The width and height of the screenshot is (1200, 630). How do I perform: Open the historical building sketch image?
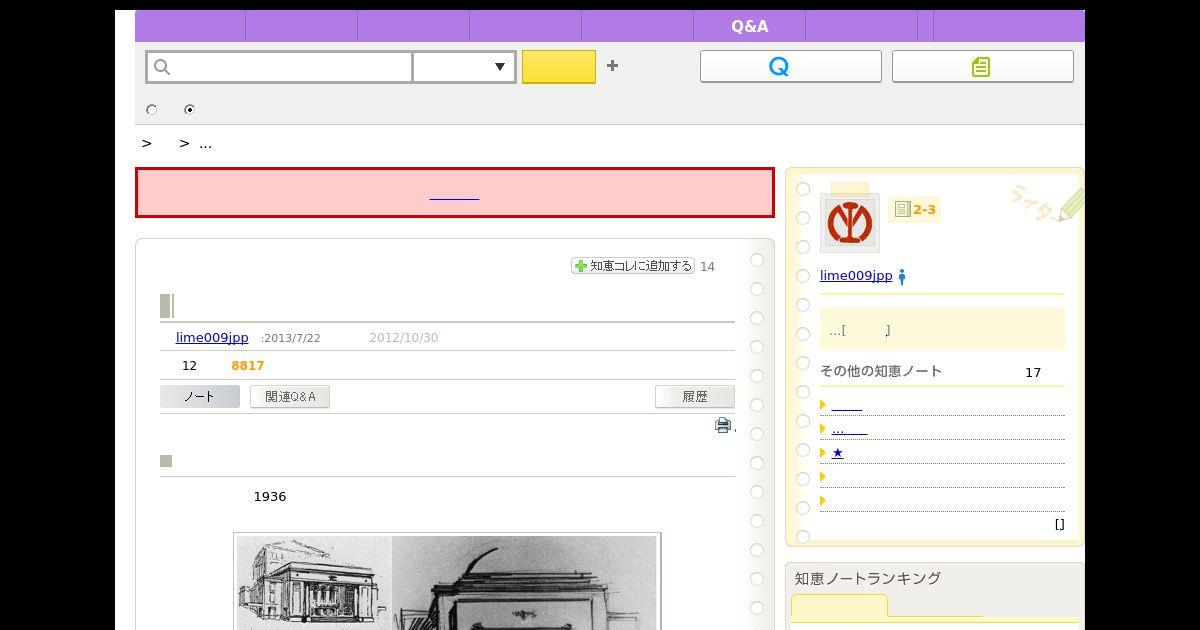point(447,582)
